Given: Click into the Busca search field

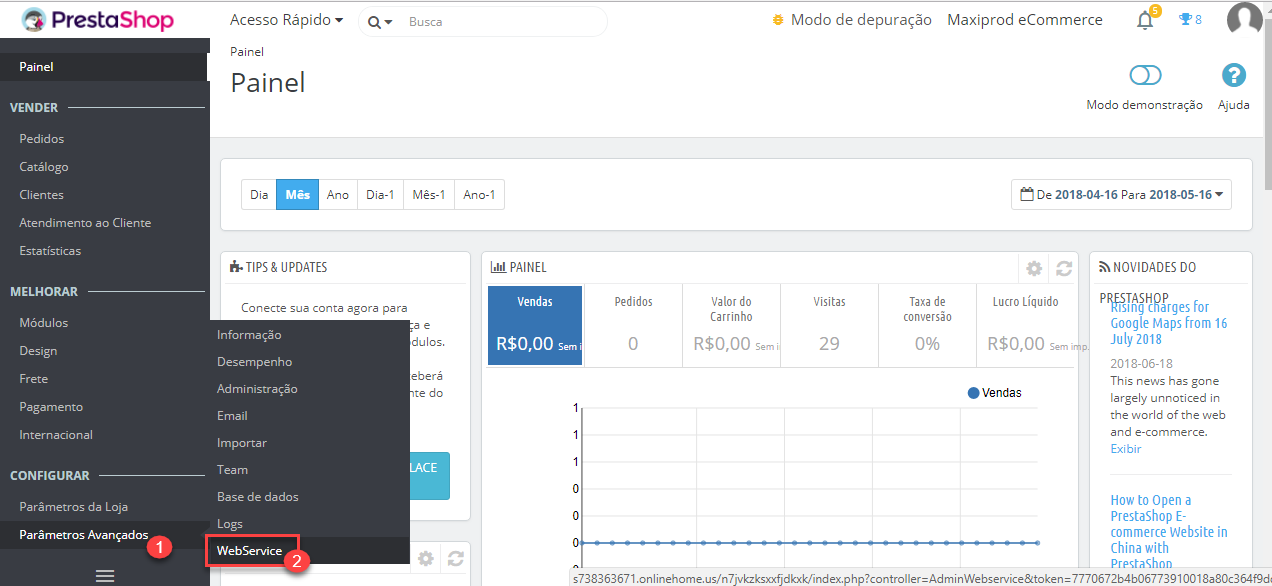Looking at the screenshot, I should click(x=500, y=21).
